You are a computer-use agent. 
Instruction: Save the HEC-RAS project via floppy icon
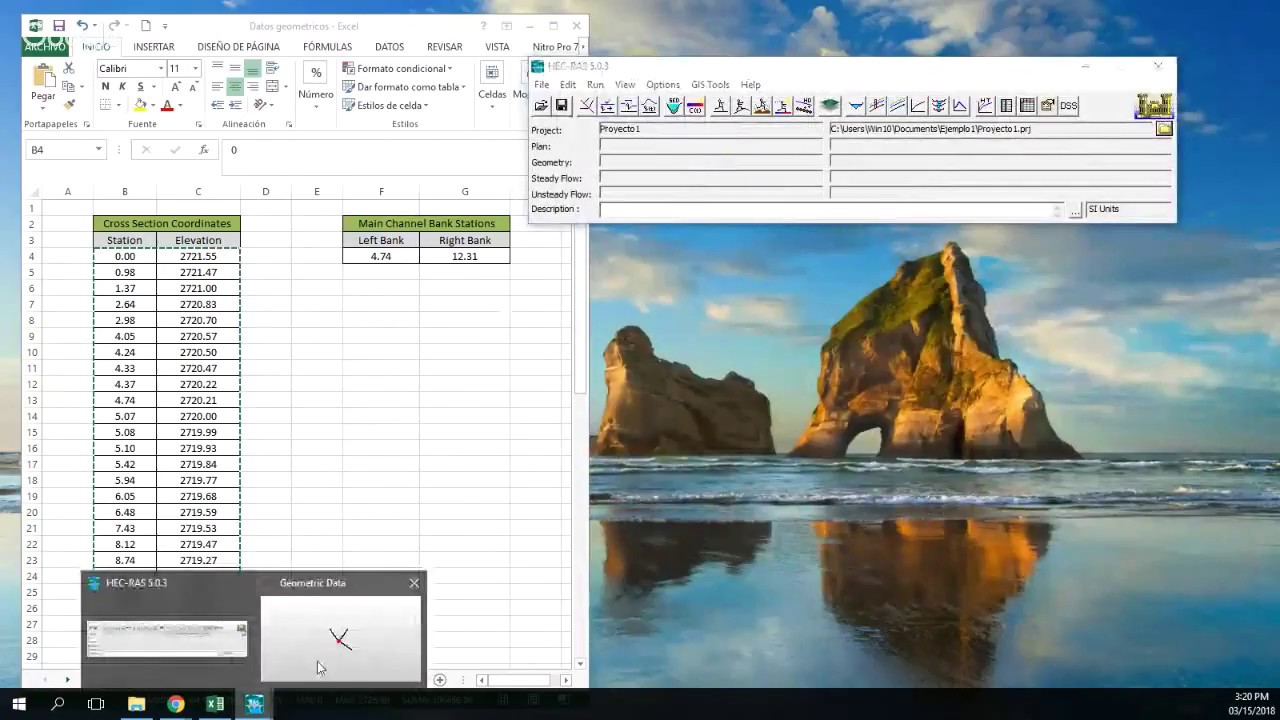click(x=561, y=105)
